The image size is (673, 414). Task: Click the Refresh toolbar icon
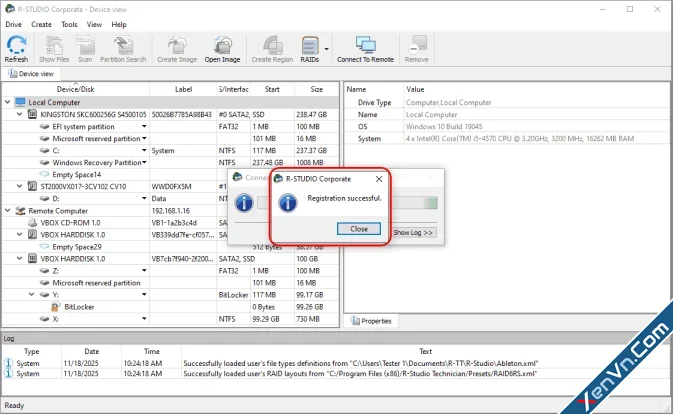click(16, 49)
